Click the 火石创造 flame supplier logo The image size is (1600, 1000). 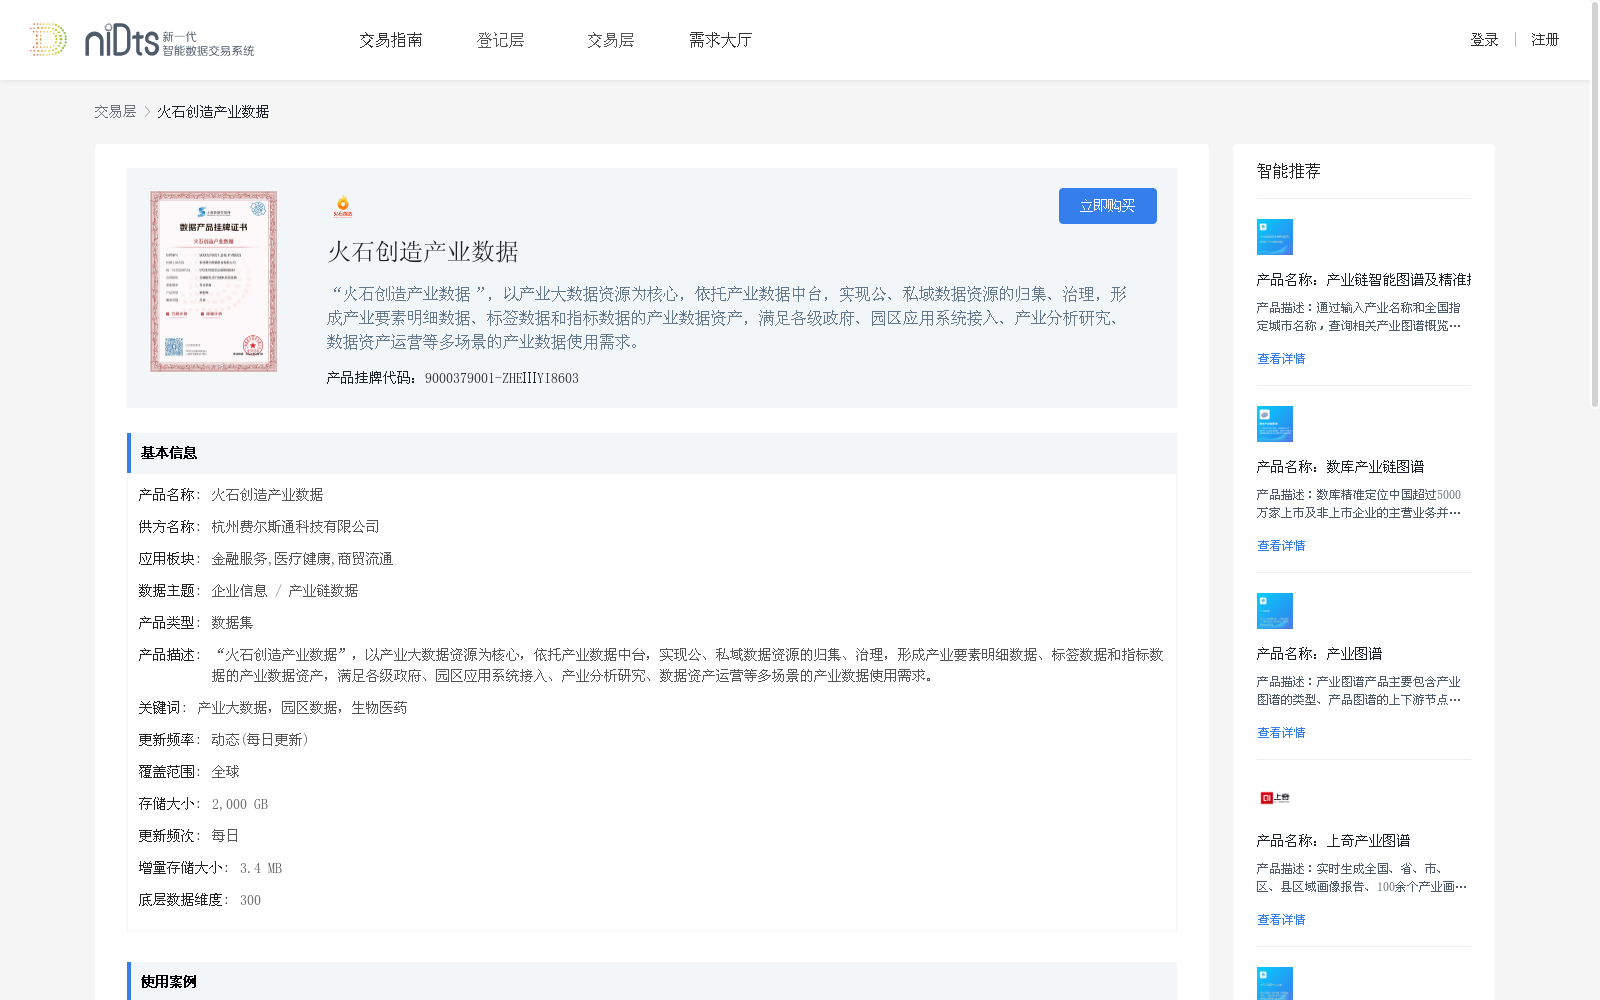pyautogui.click(x=342, y=206)
